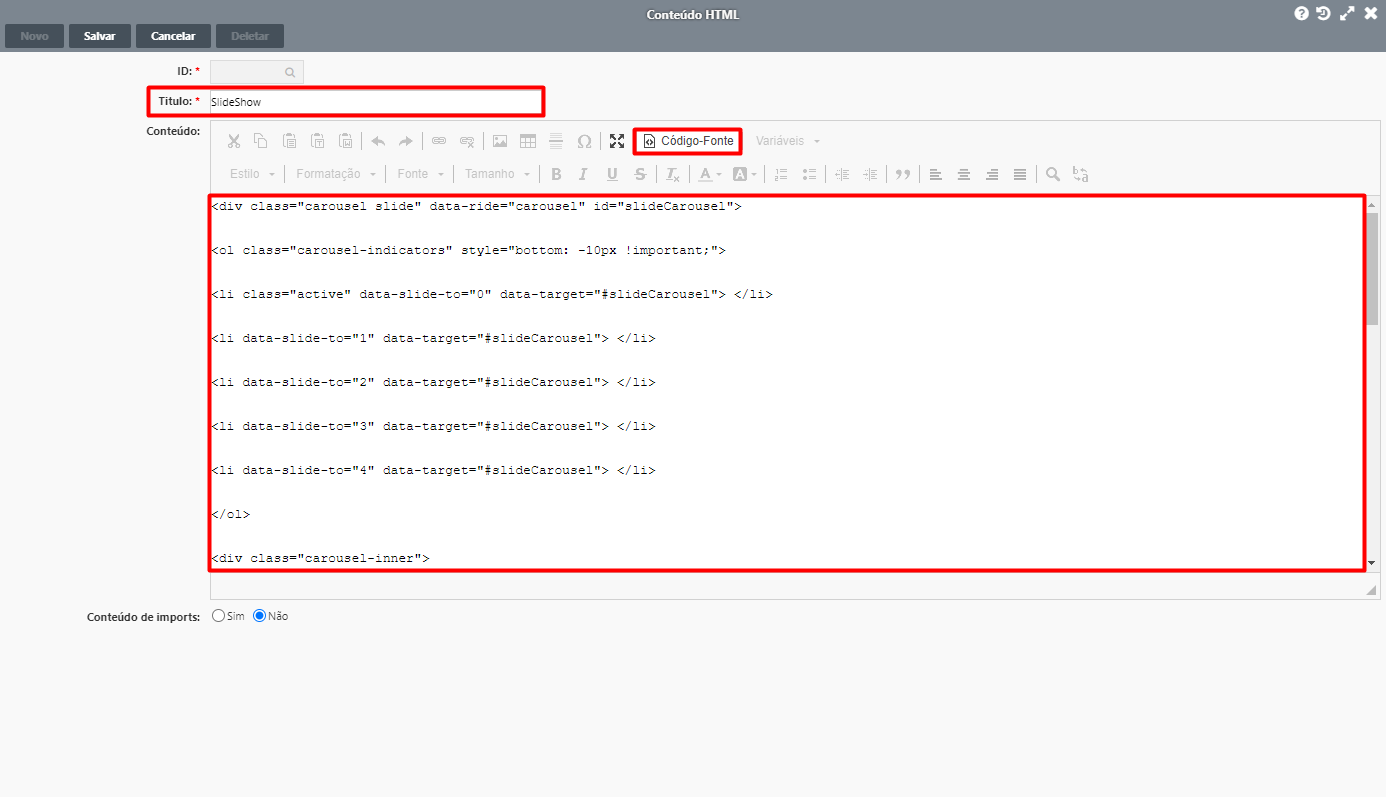Expand the window with diagonal arrows icon
Viewport: 1386px width, 797px height.
1347,14
